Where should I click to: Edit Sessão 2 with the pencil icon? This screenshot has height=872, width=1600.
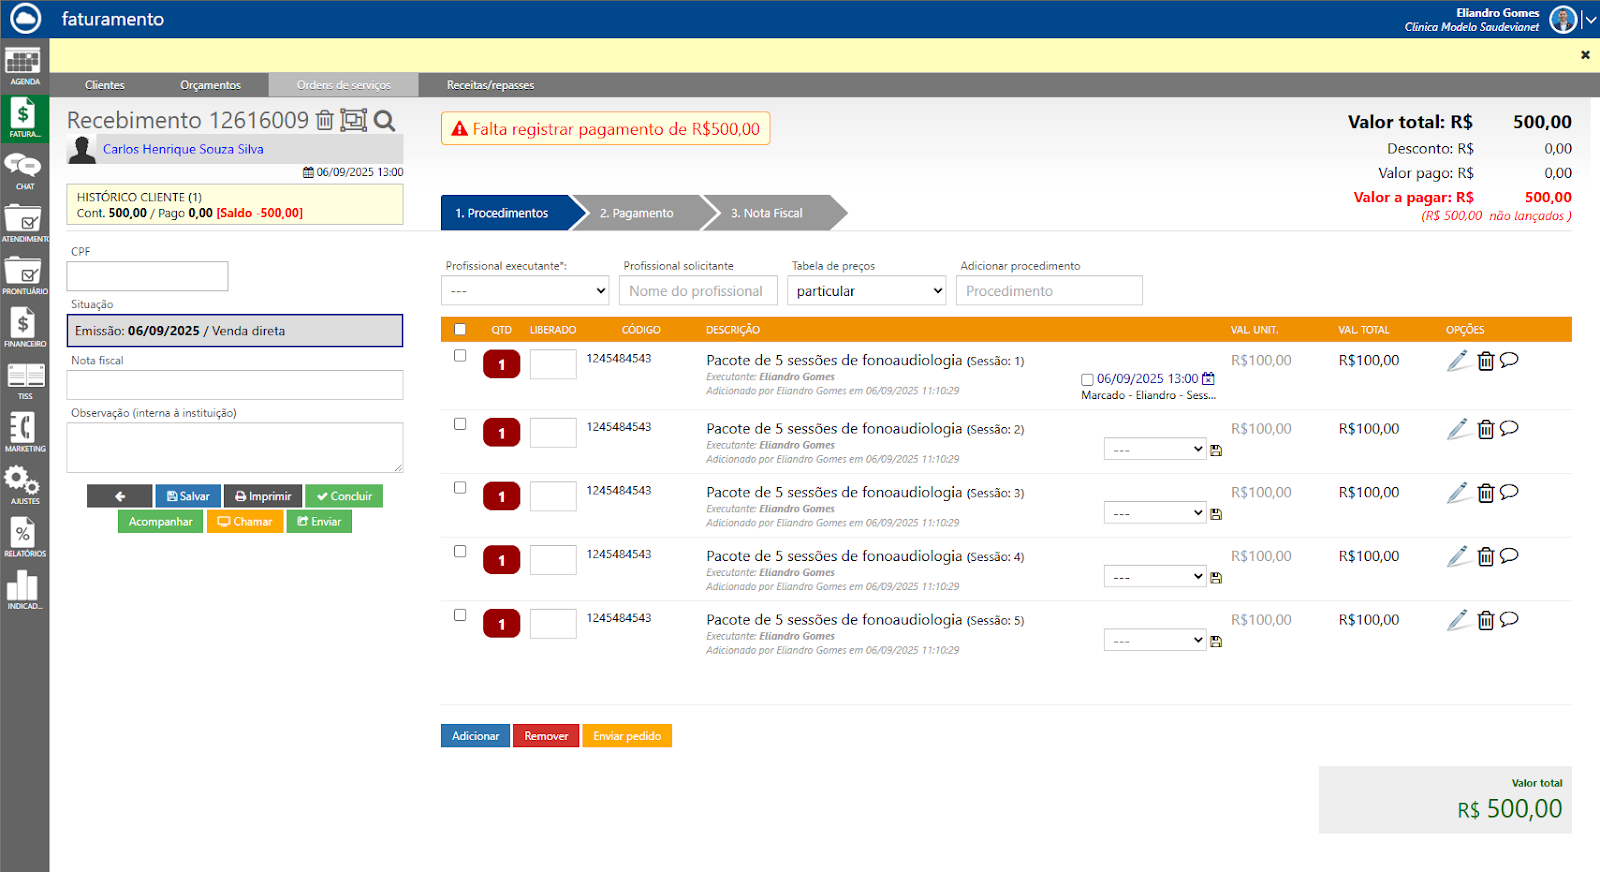click(1458, 429)
